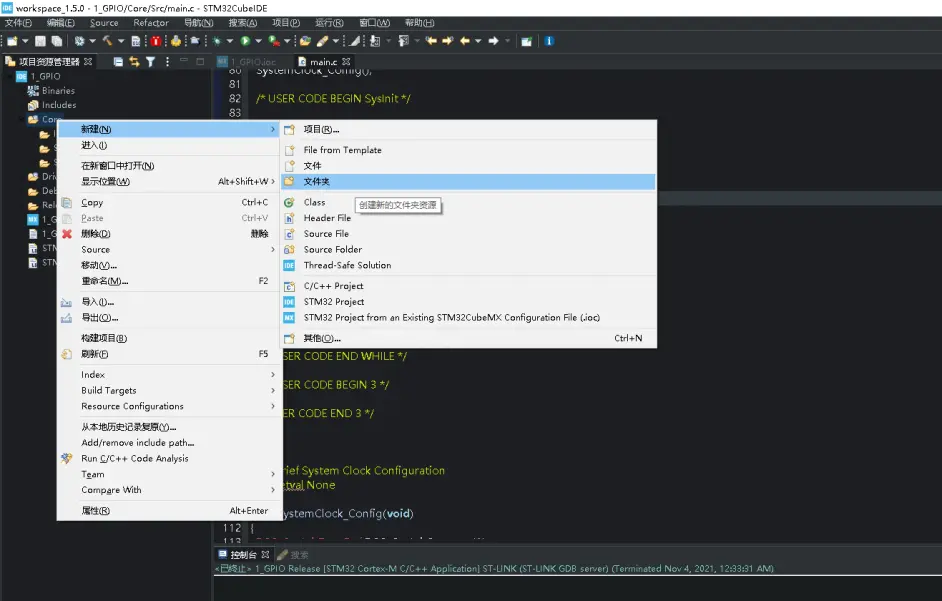942x601 pixels.
Task: Close the main.c editor tab
Action: 346,61
